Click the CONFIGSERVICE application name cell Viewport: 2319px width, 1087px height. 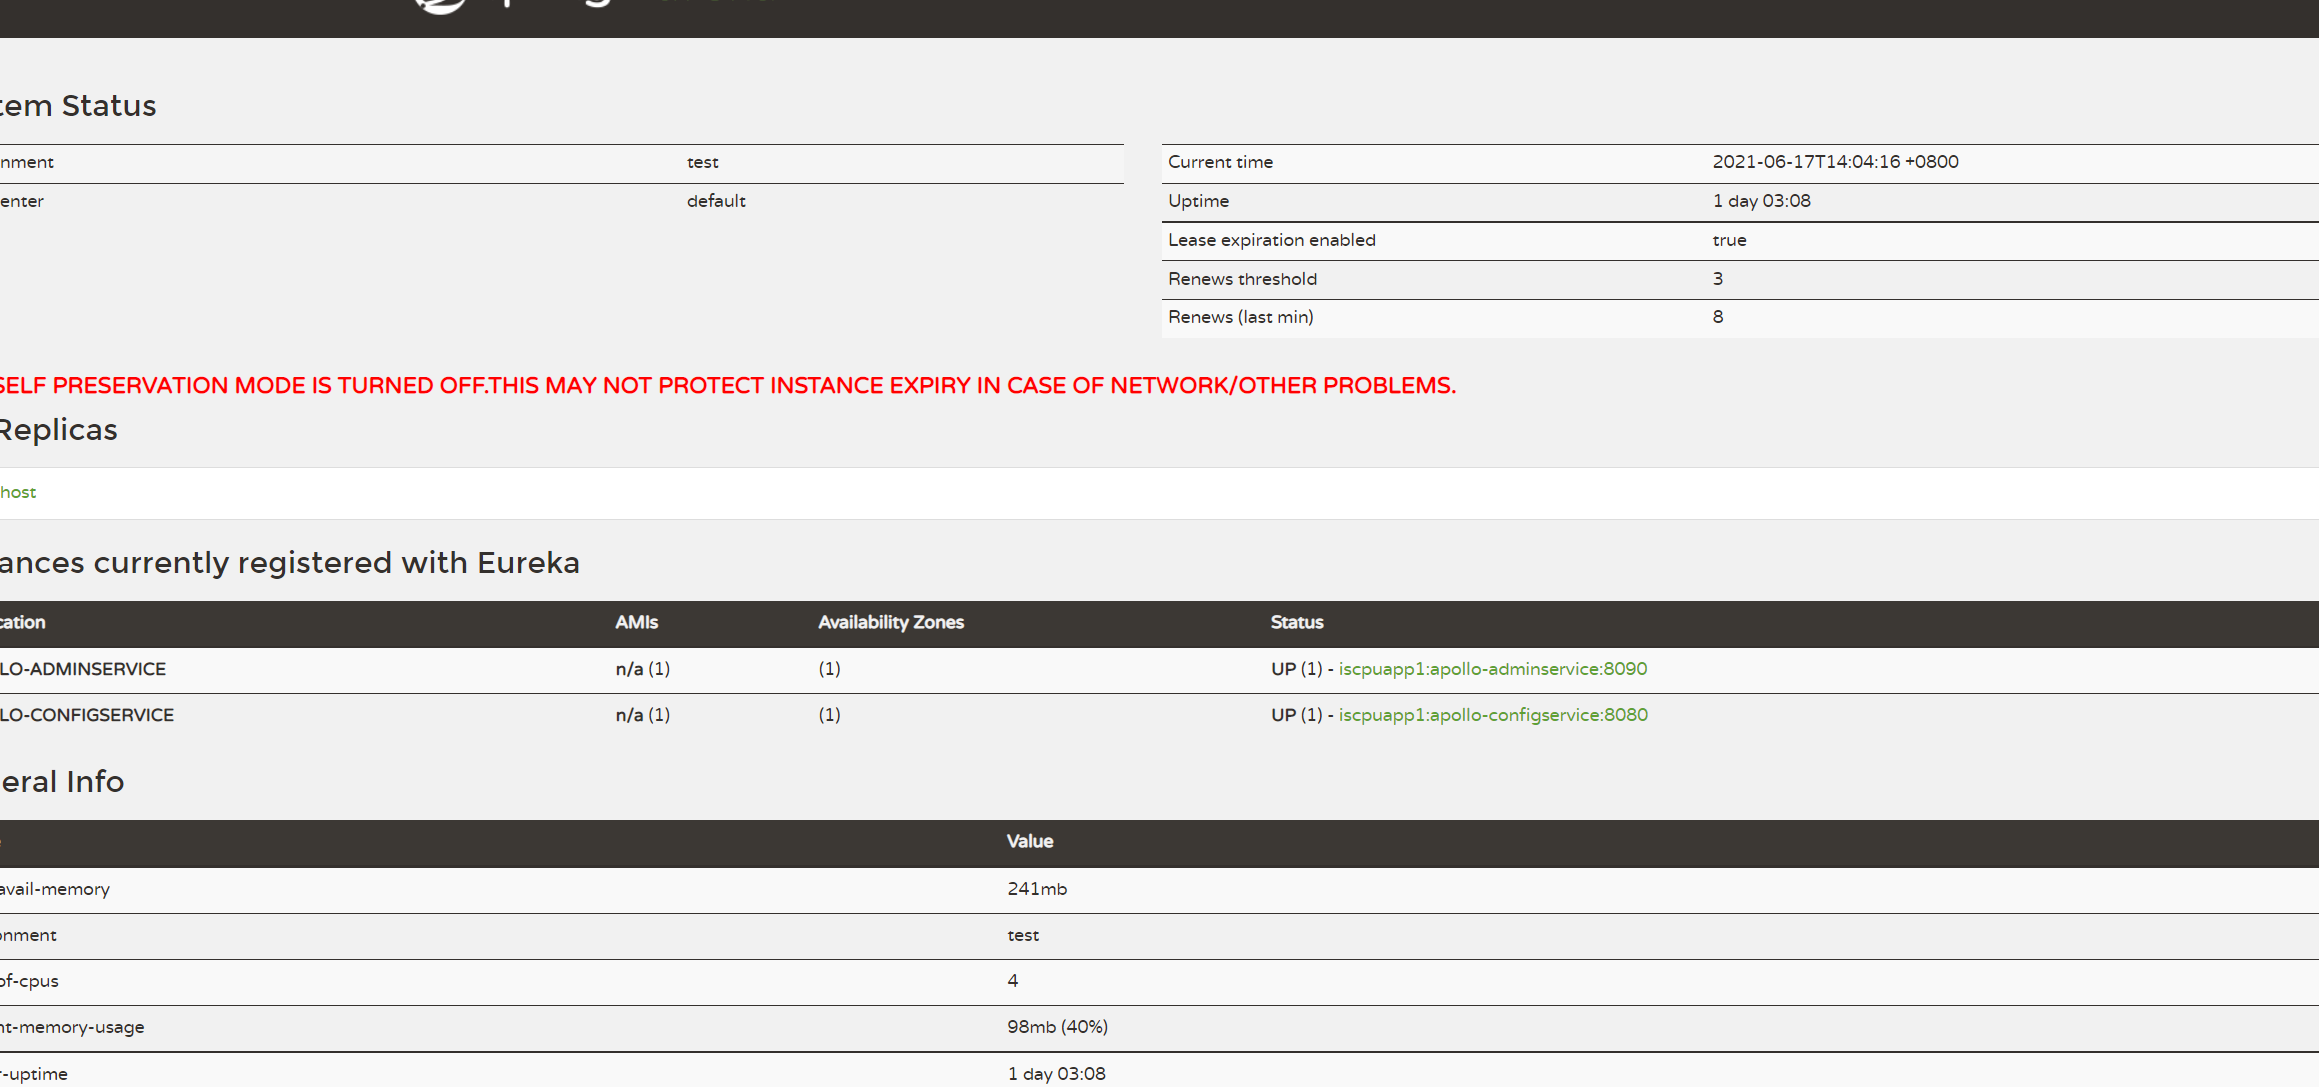(x=87, y=715)
